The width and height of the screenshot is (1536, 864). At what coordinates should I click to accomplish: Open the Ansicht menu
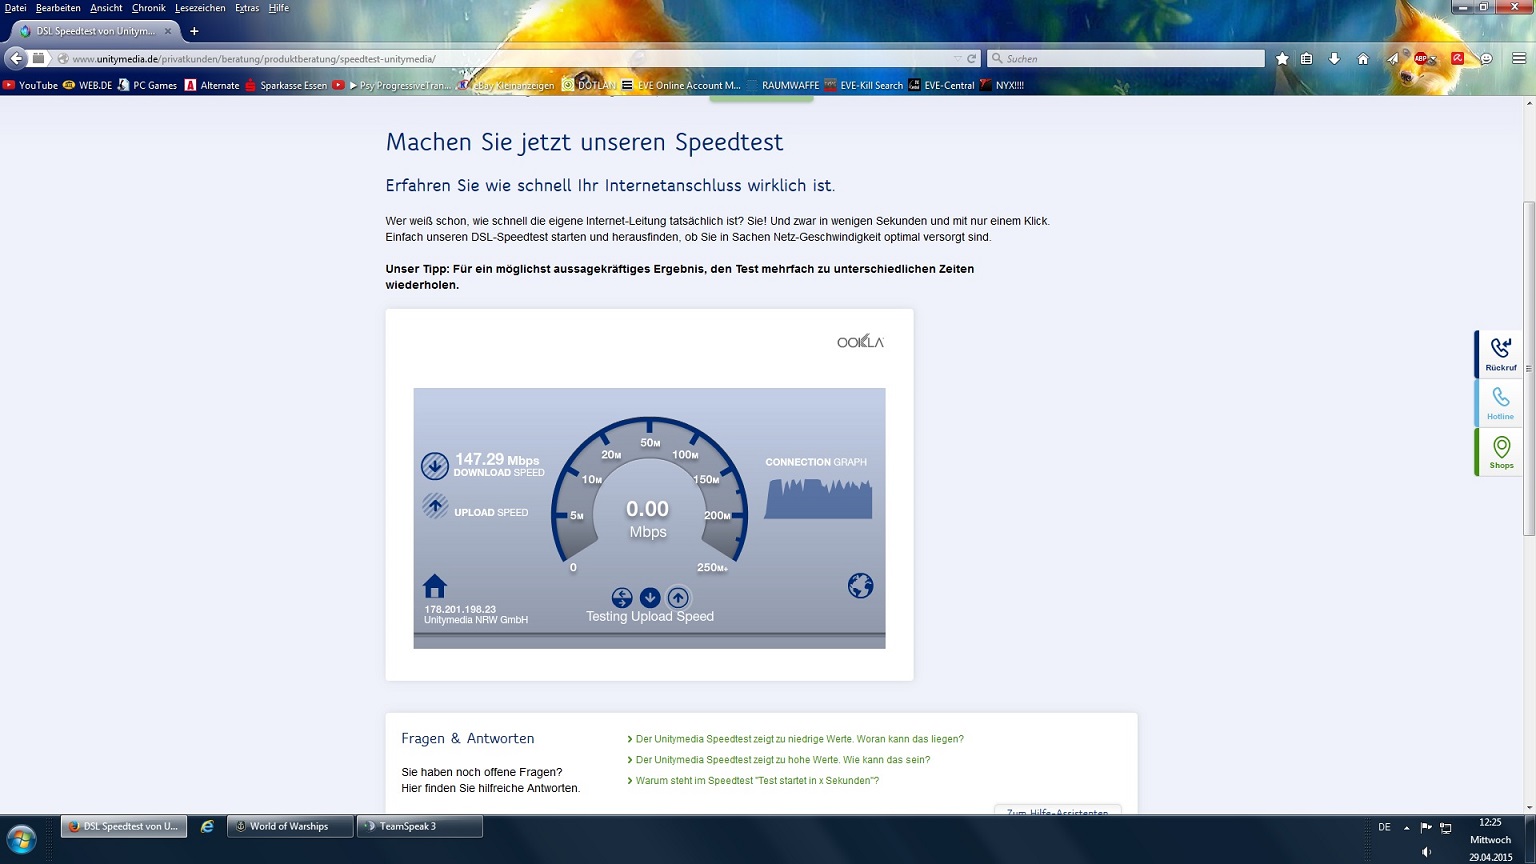point(106,8)
